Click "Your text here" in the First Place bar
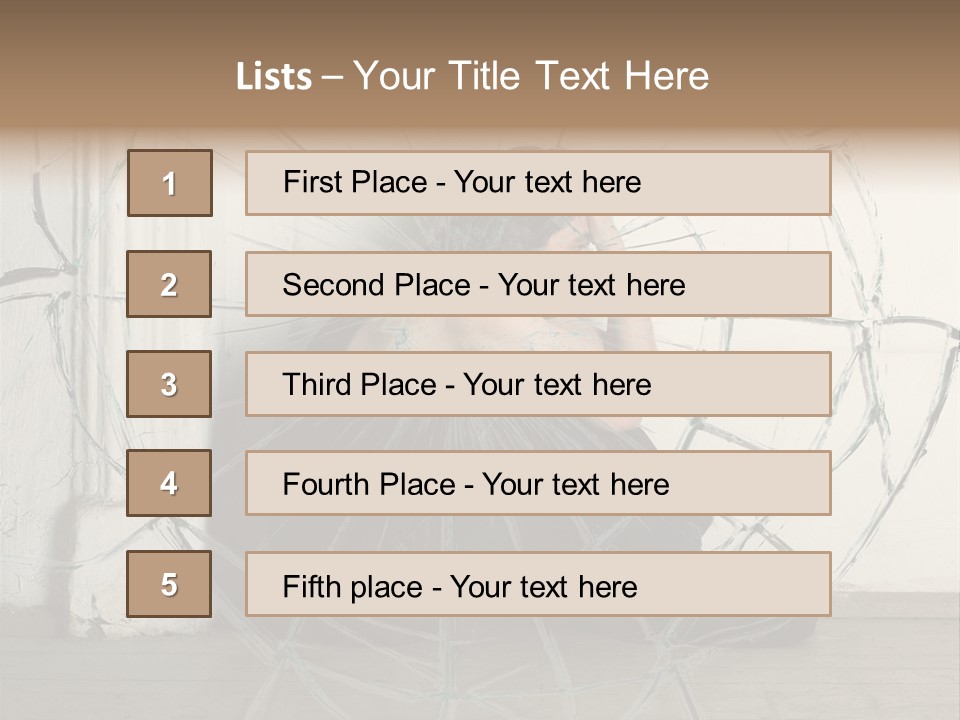This screenshot has width=960, height=720. [547, 182]
